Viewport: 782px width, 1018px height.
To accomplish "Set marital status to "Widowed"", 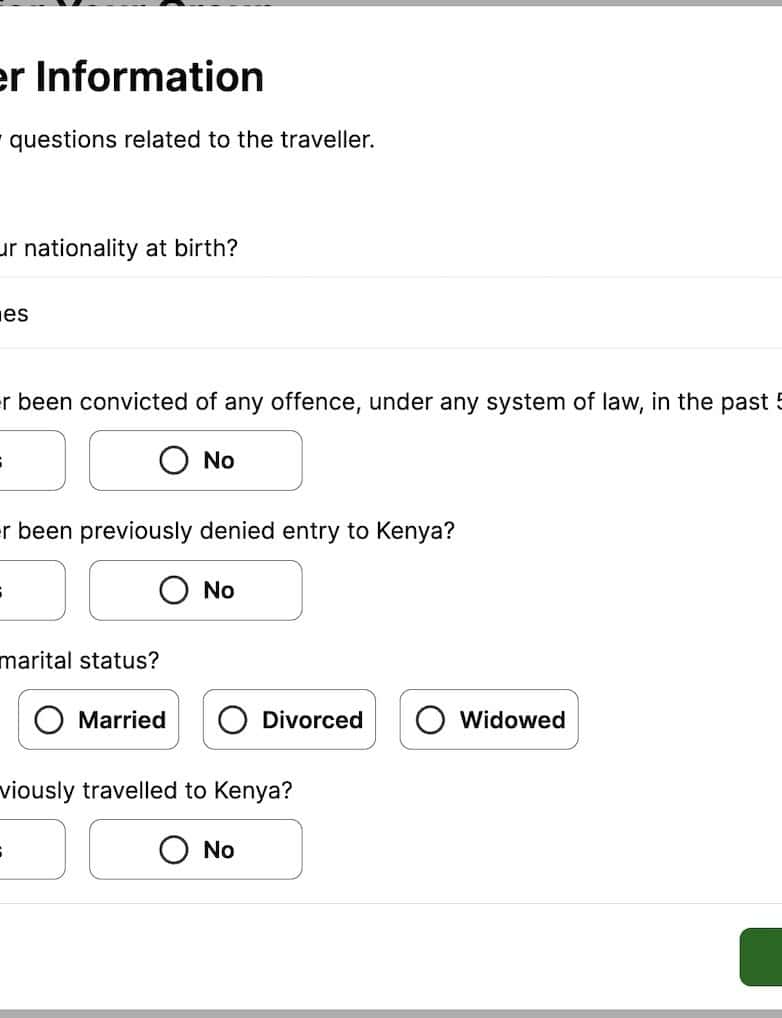I will point(489,720).
